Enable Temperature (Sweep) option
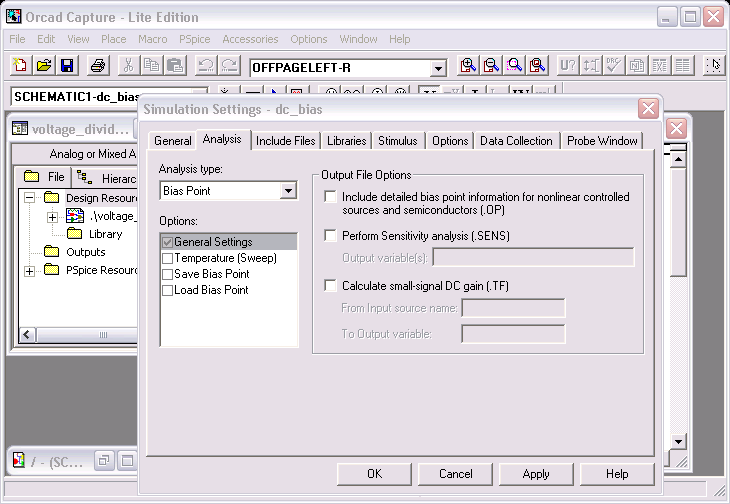730x504 pixels. tap(167, 258)
